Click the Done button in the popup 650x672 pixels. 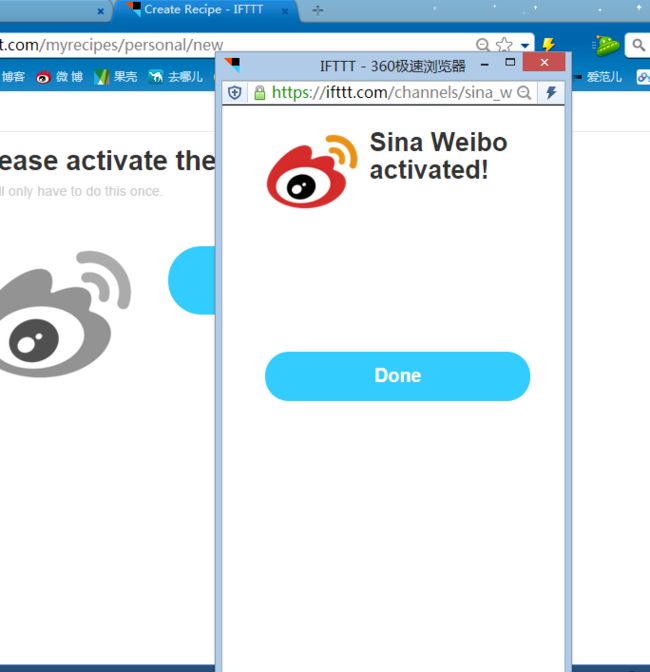(397, 376)
